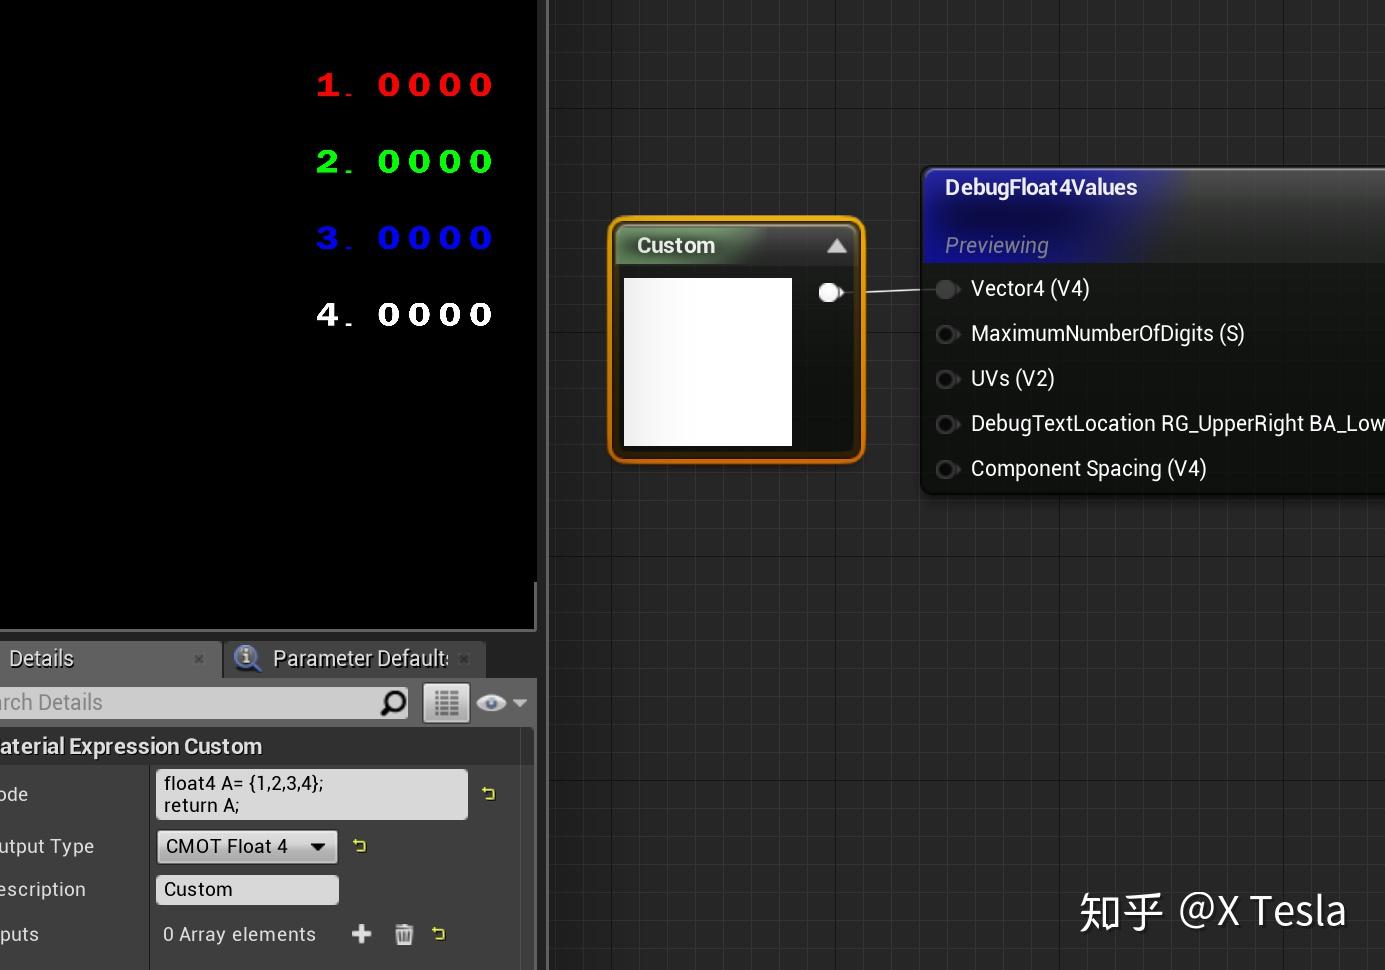This screenshot has width=1385, height=970.
Task: Select the Details tab
Action: pyautogui.click(x=42, y=658)
